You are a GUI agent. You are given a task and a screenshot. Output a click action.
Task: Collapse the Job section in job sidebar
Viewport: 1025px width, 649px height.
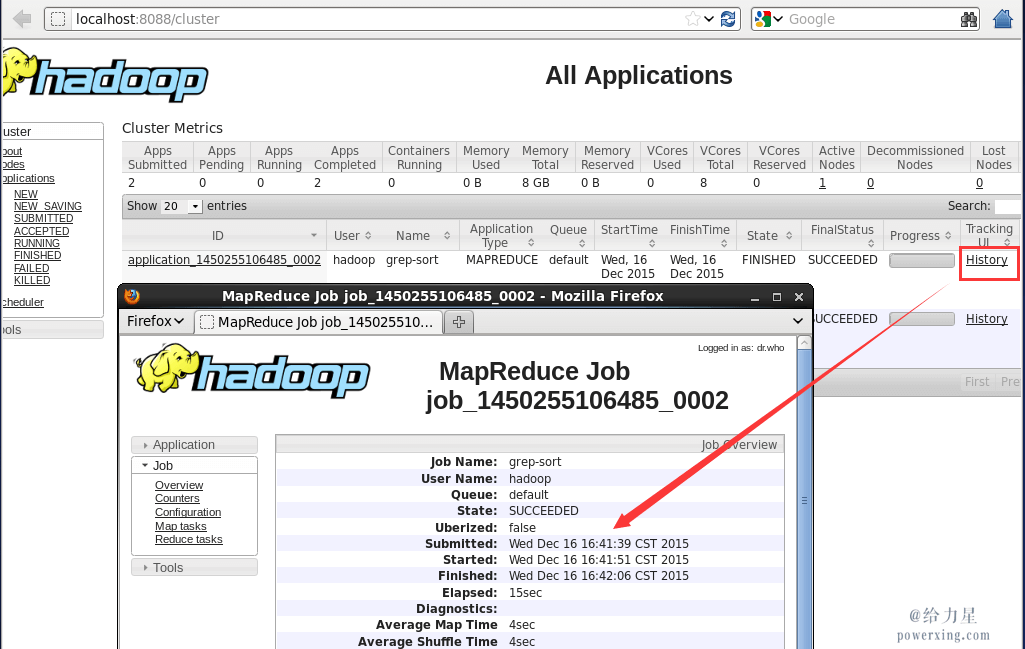[x=195, y=465]
